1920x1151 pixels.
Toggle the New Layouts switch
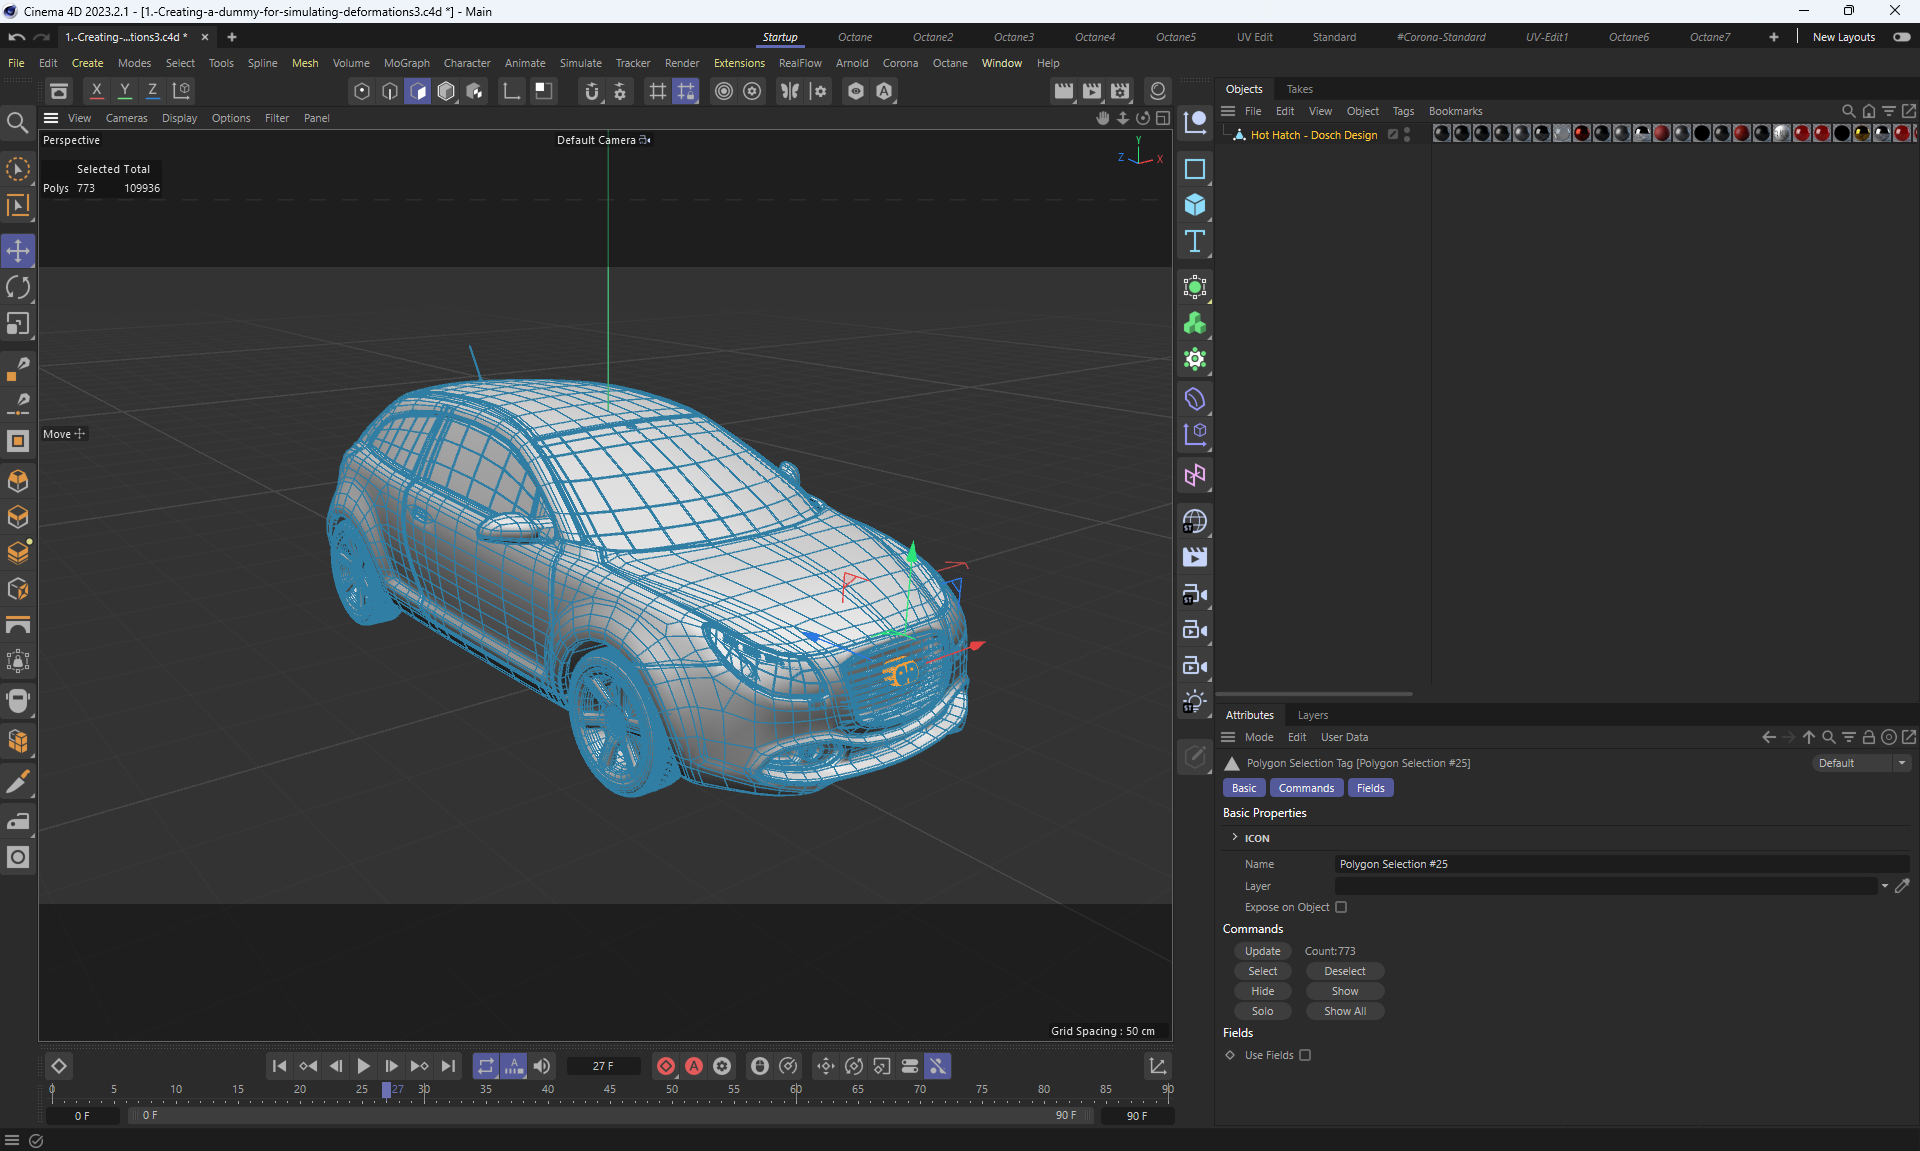tap(1901, 37)
